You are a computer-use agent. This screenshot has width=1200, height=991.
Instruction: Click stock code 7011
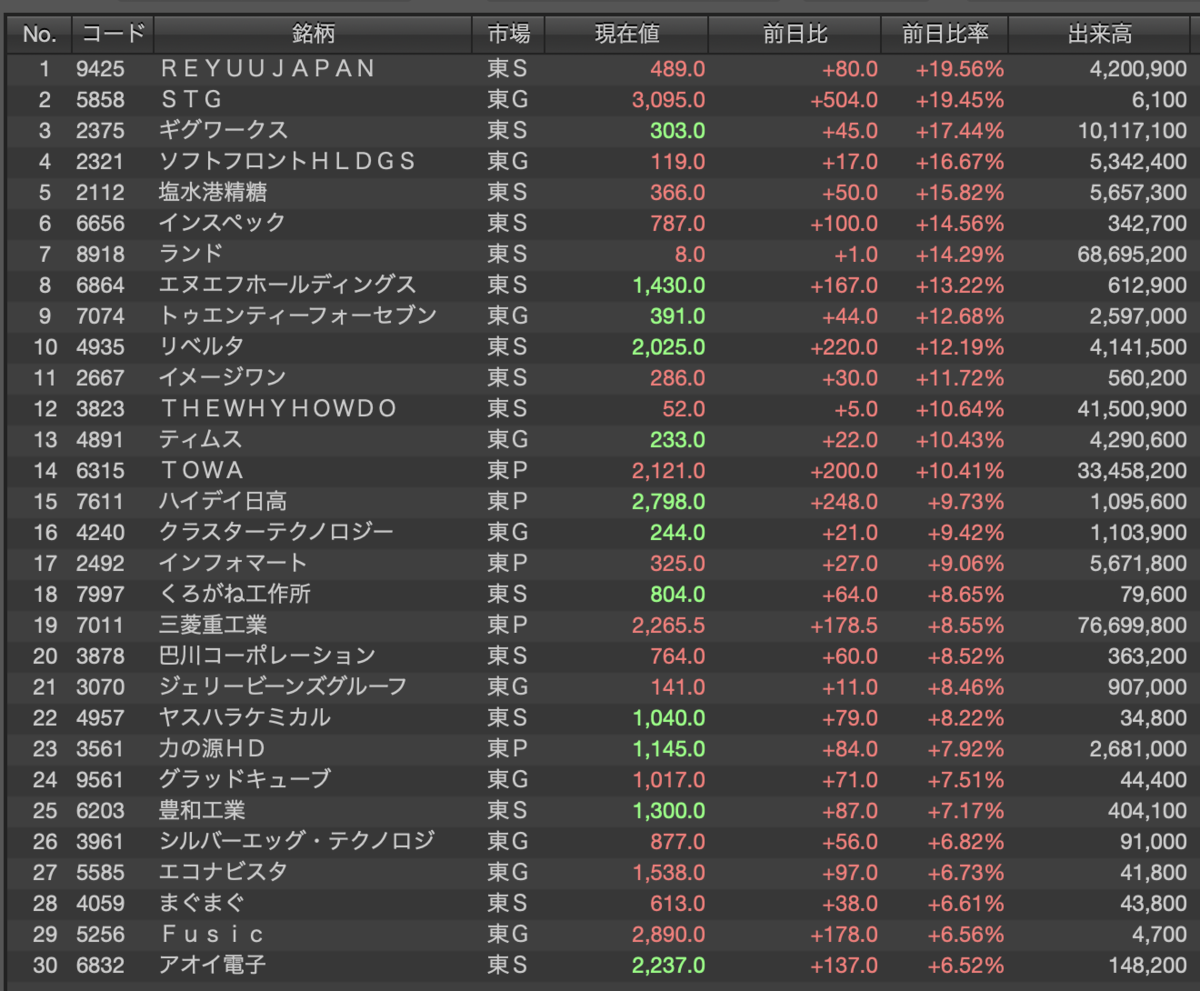100,625
